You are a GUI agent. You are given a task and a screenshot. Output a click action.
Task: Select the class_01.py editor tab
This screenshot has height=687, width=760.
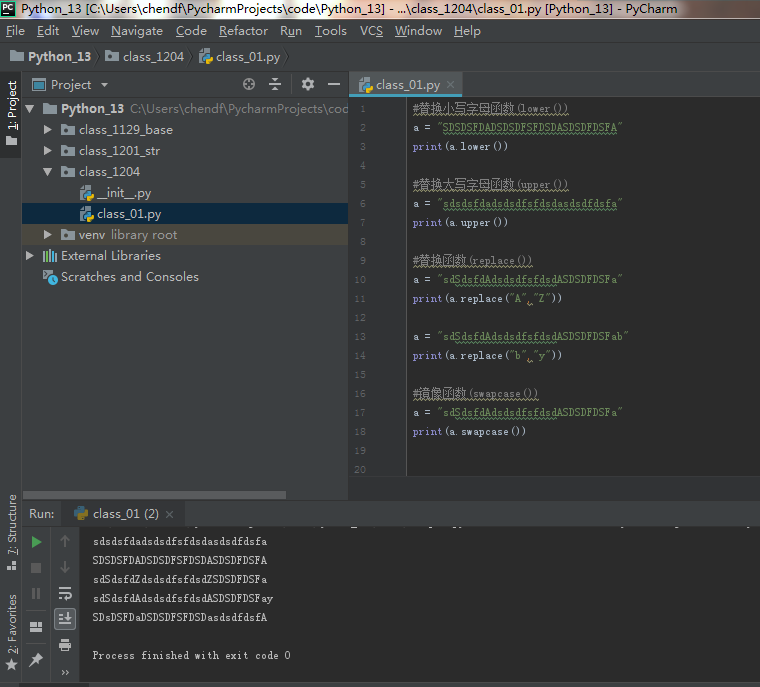point(407,85)
